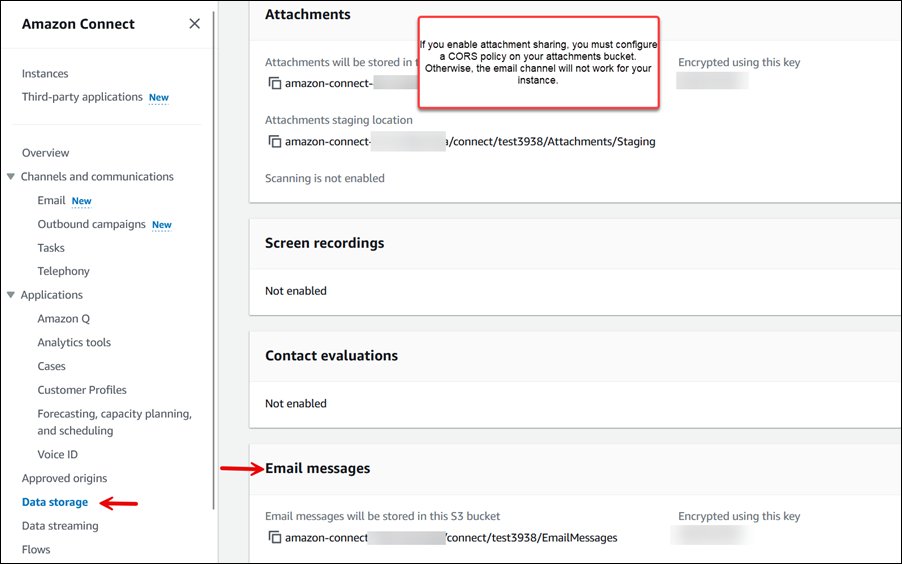Open Analytics tools page
Screen dimensions: 902x564
click(x=74, y=343)
